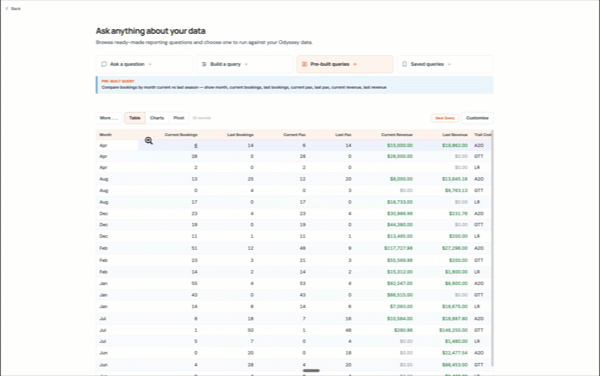Click the Build a query icon
This screenshot has height=376, width=600.
tap(204, 64)
